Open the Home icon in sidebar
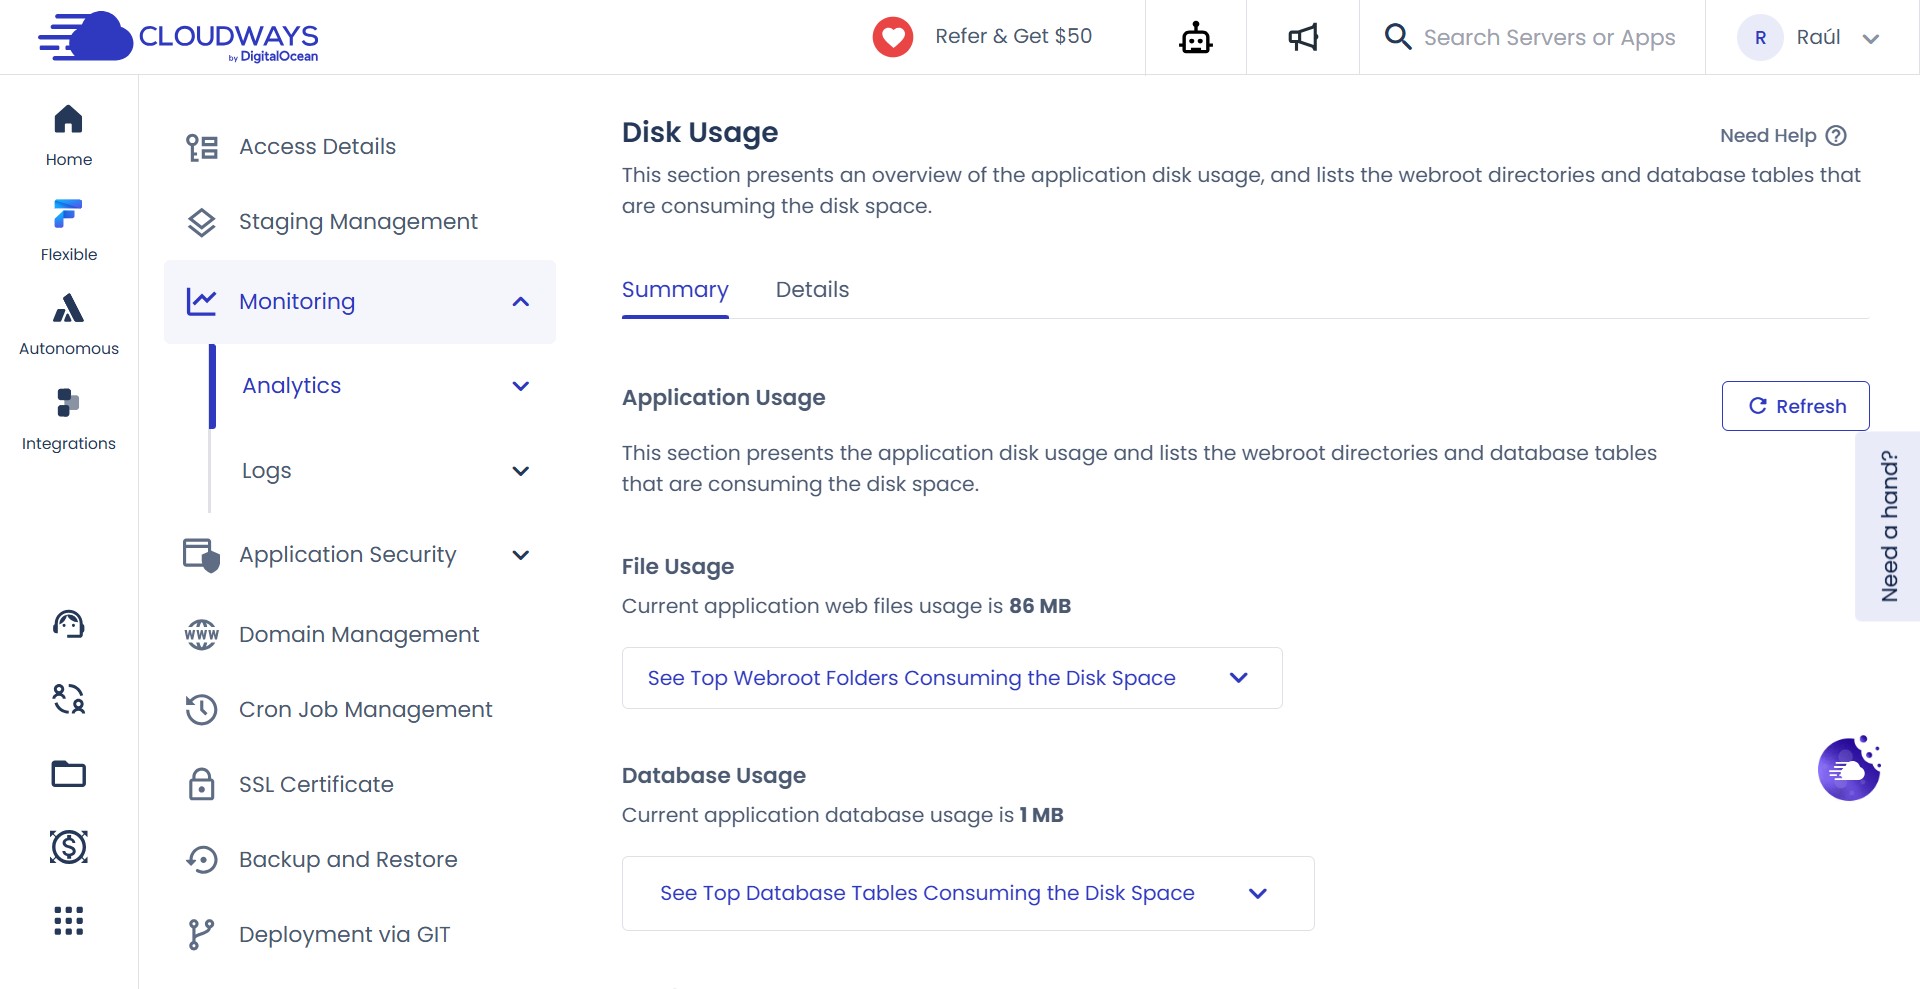 coord(68,120)
